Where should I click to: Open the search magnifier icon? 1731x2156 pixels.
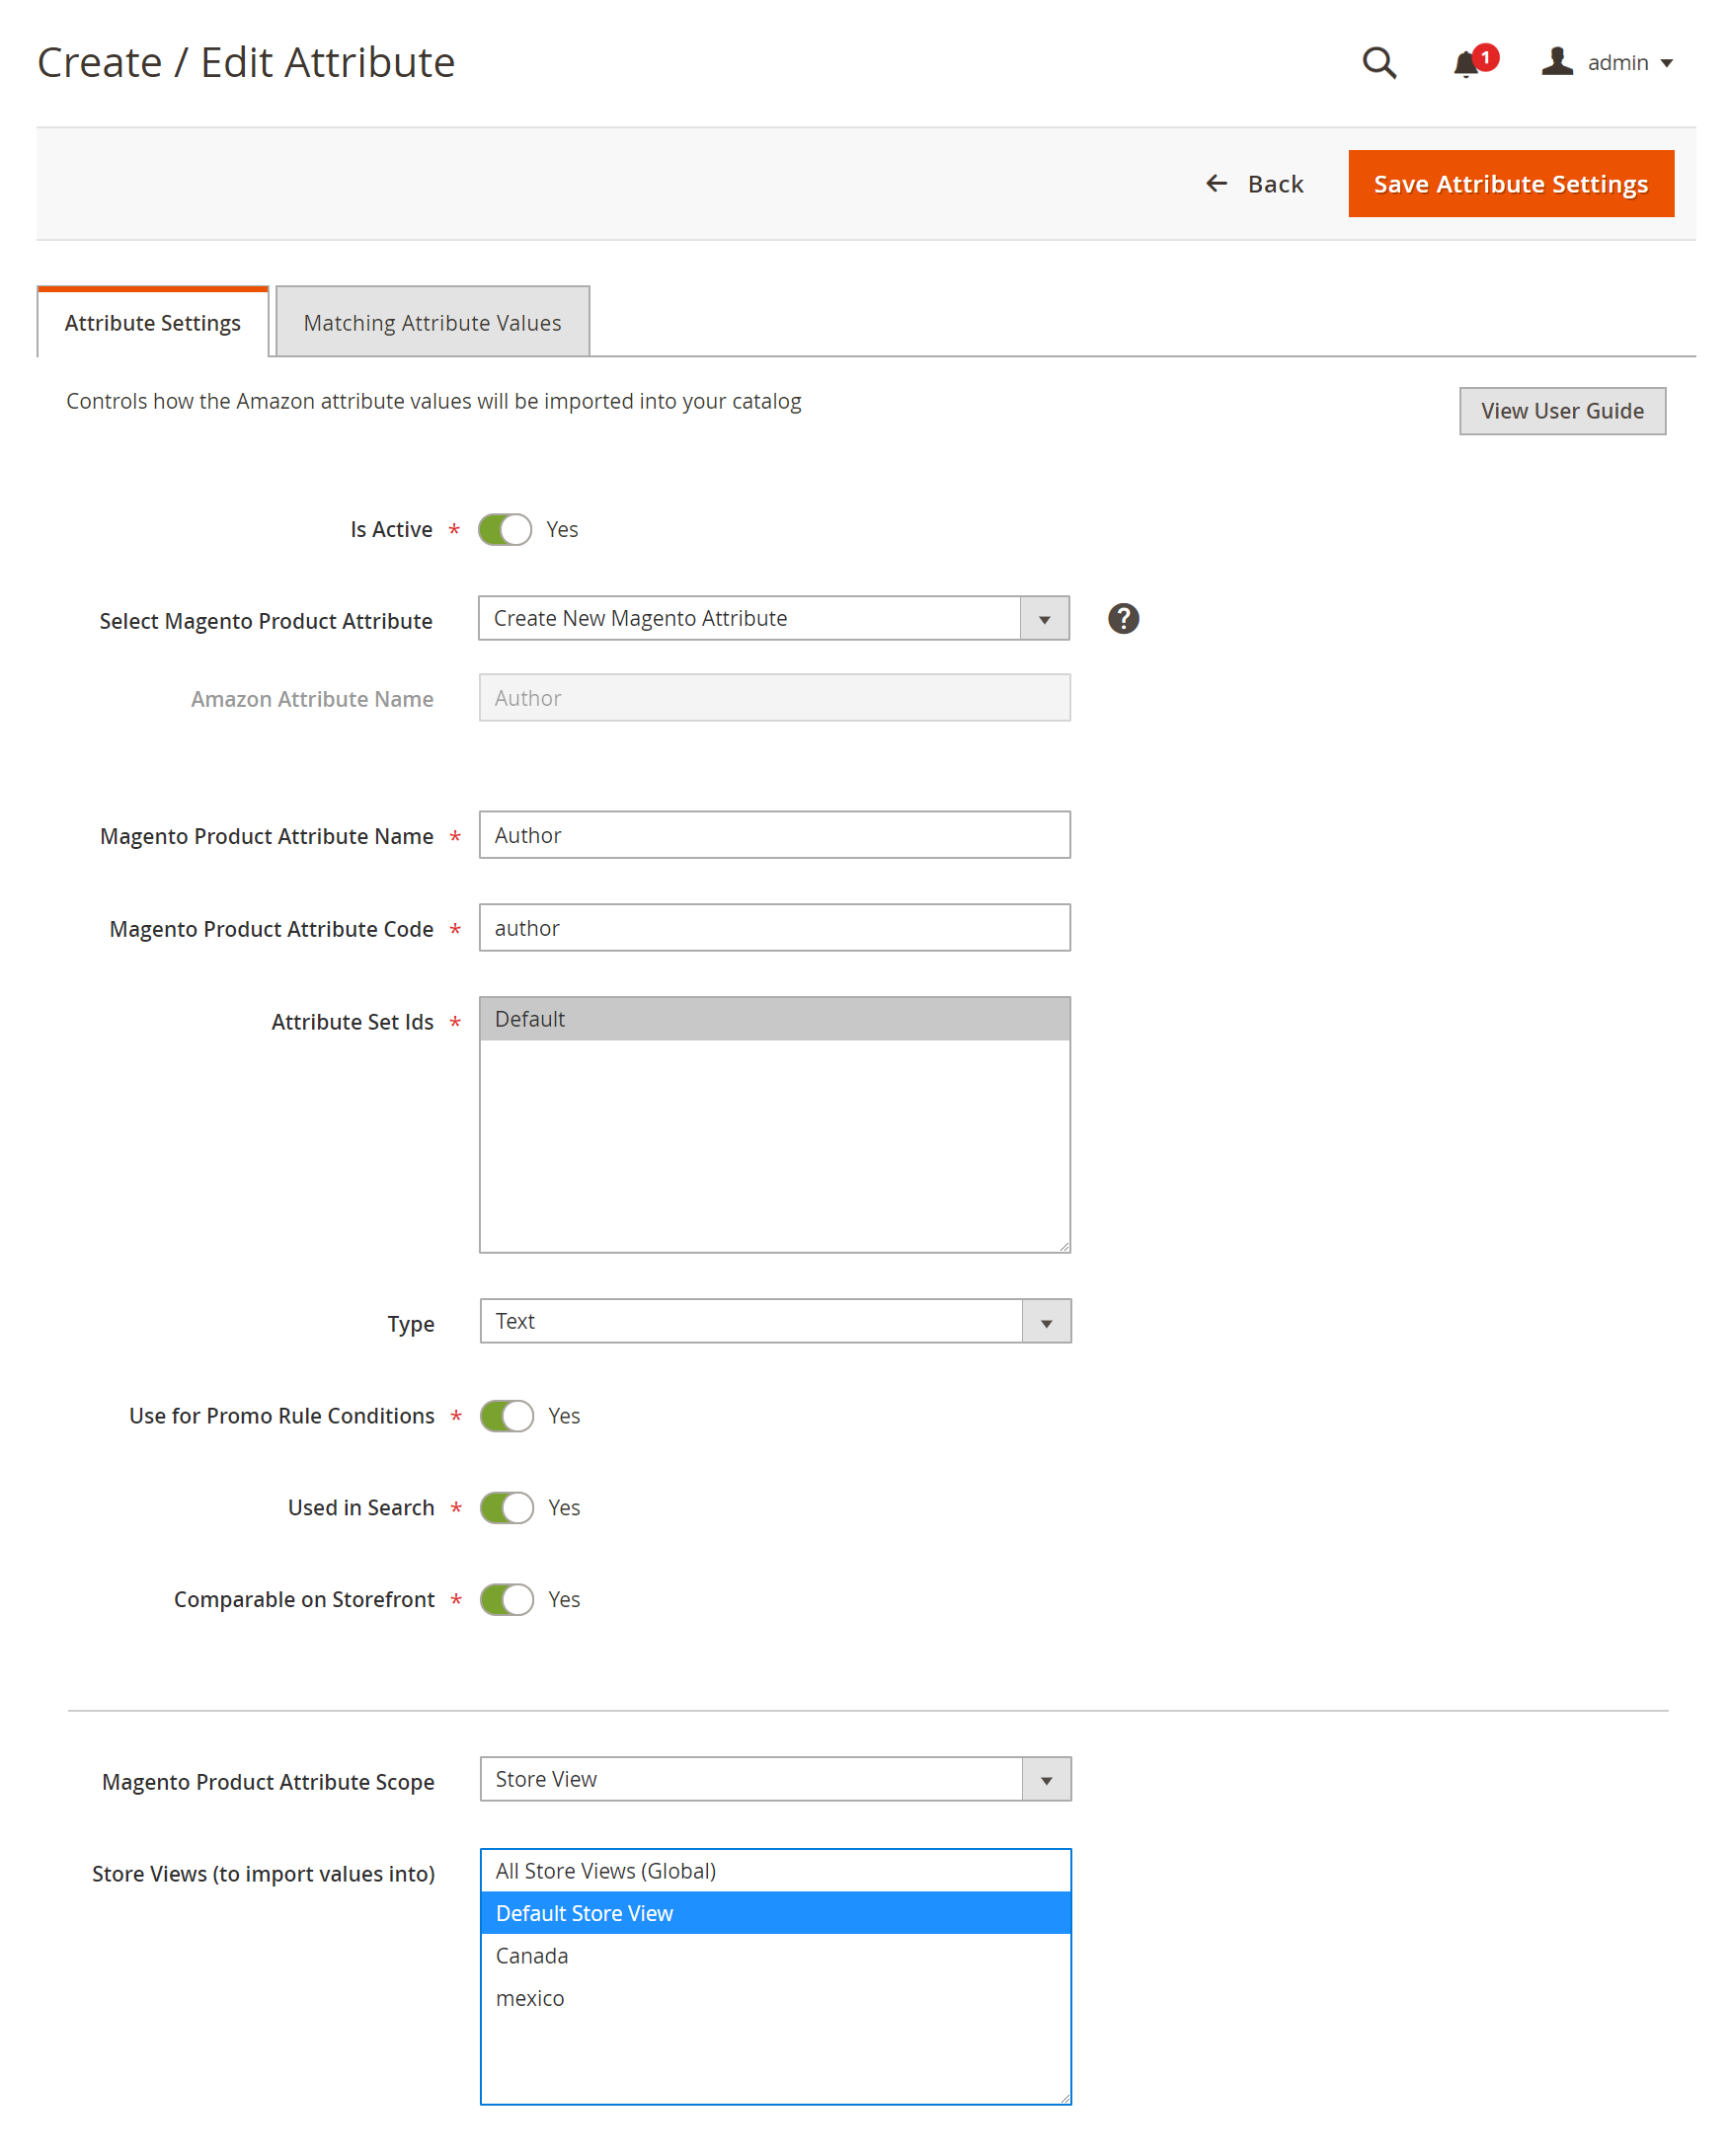coord(1378,63)
